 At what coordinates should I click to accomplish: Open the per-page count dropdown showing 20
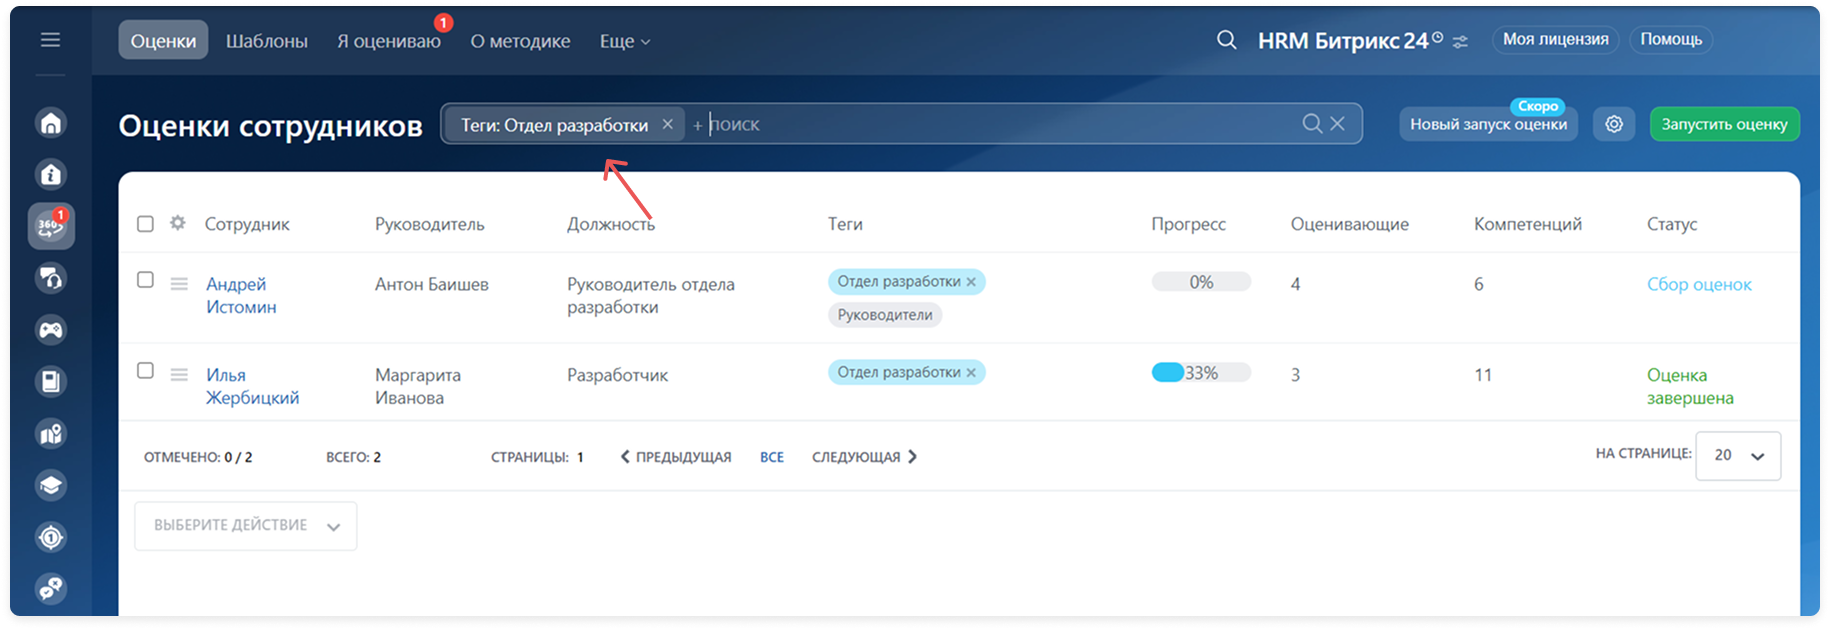1737,456
